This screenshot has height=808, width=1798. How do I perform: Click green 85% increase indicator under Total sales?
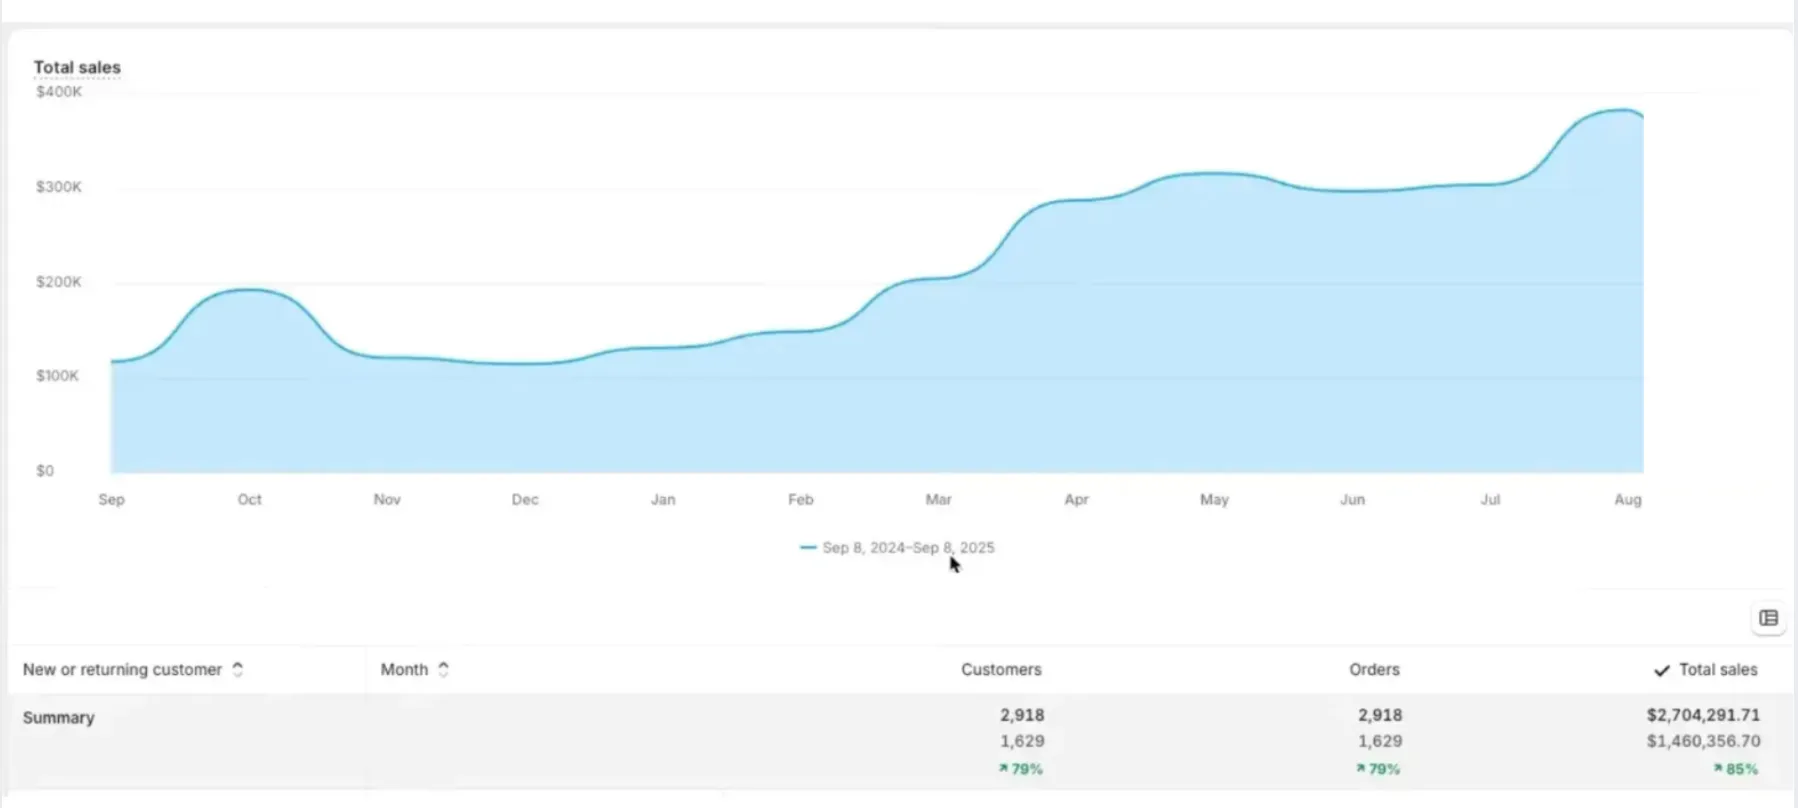1735,769
